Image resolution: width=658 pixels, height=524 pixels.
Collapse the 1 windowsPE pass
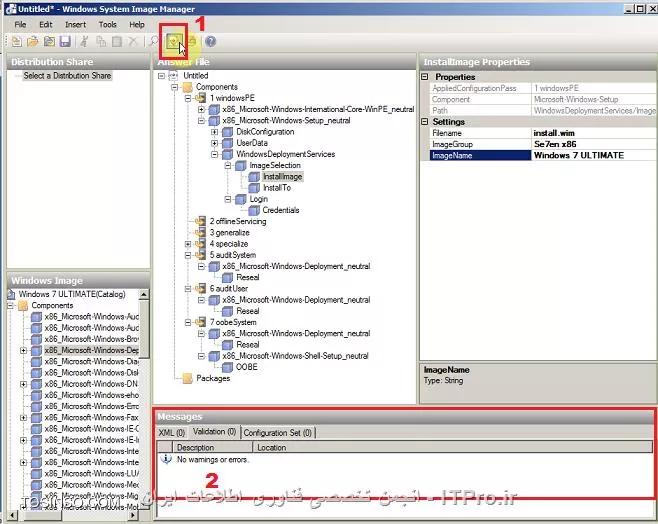(x=188, y=98)
